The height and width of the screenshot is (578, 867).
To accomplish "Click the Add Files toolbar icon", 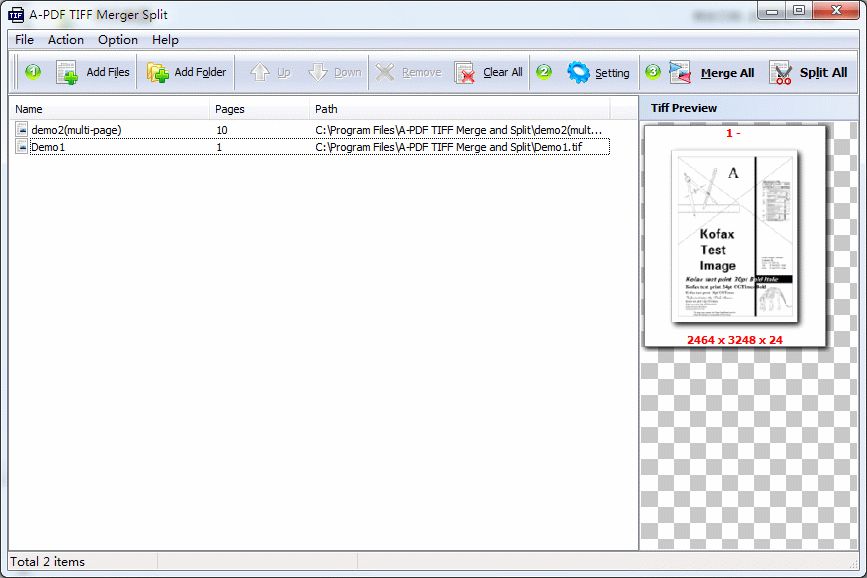I will 68,72.
